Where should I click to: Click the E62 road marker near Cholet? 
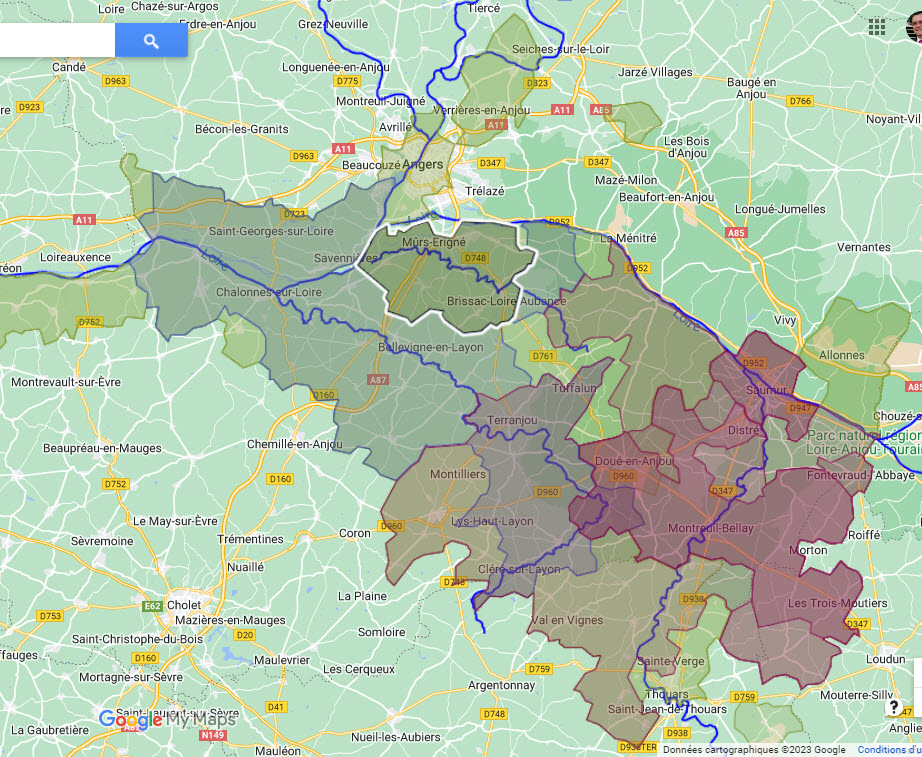(153, 605)
